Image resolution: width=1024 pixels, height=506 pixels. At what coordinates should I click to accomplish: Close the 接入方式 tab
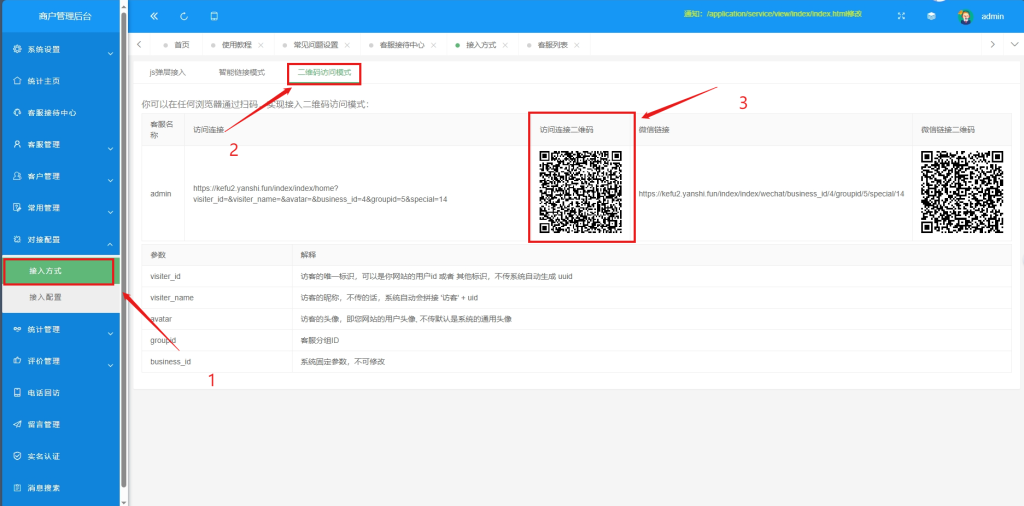click(x=505, y=45)
